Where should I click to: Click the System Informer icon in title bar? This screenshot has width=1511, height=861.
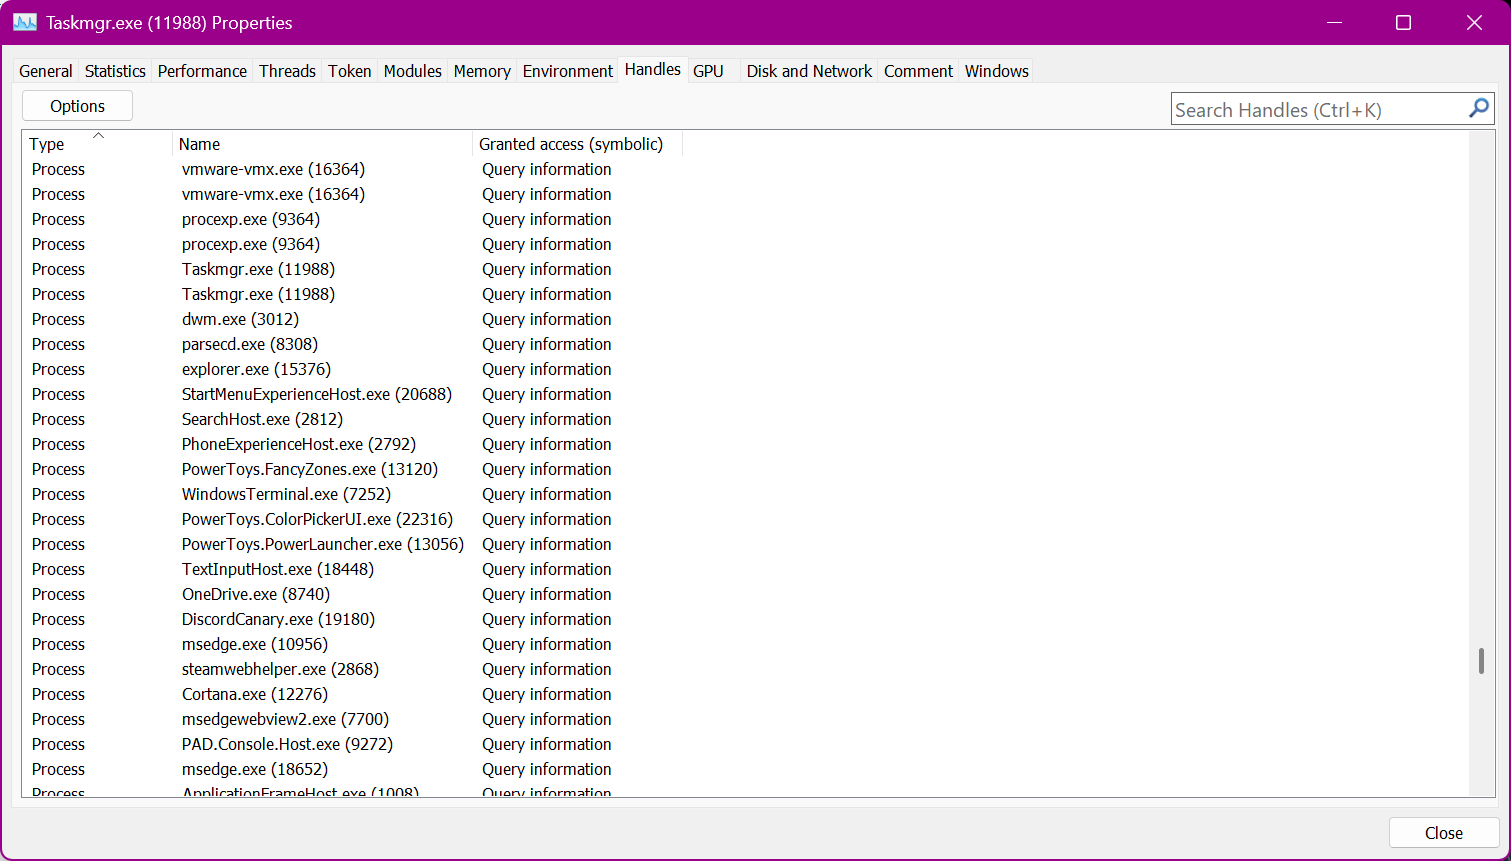(x=24, y=21)
